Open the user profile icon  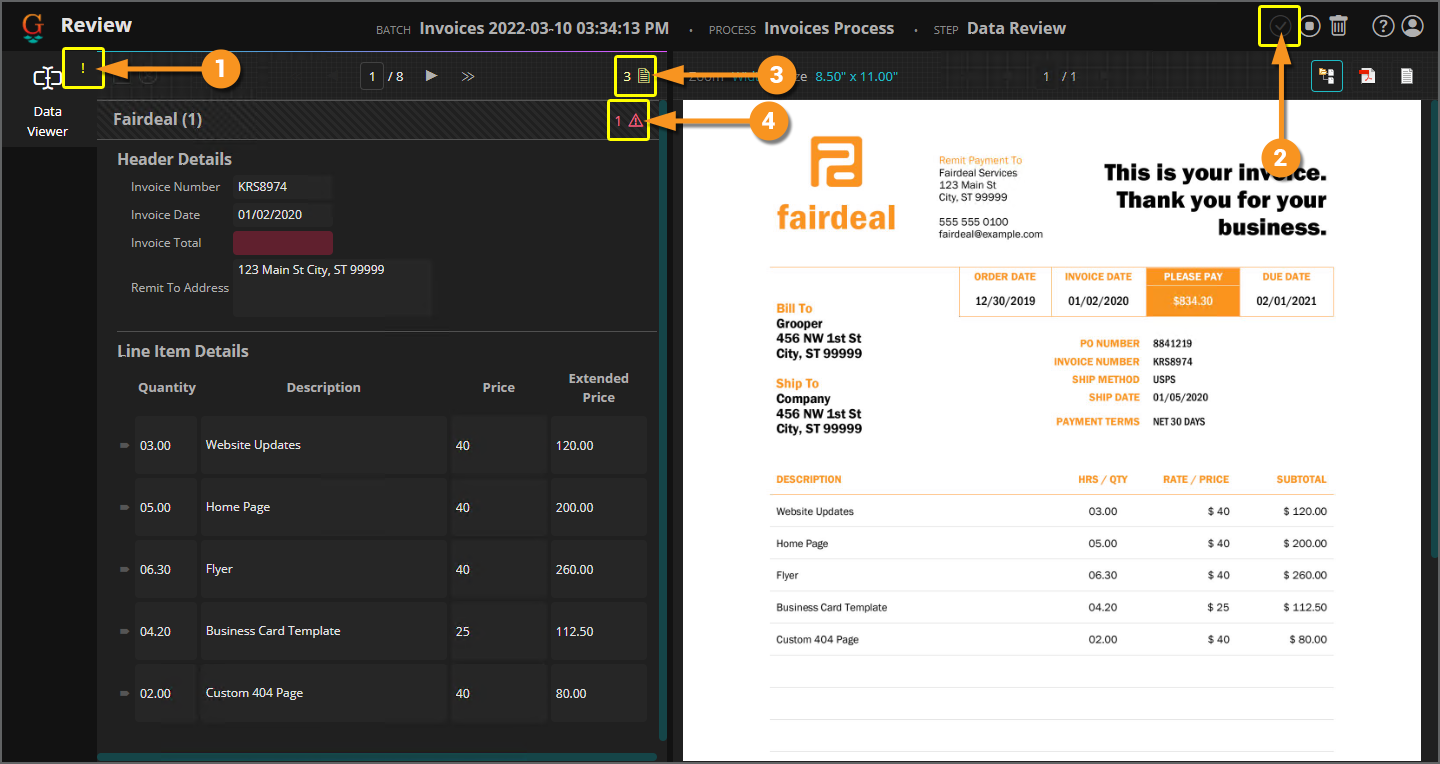1412,26
